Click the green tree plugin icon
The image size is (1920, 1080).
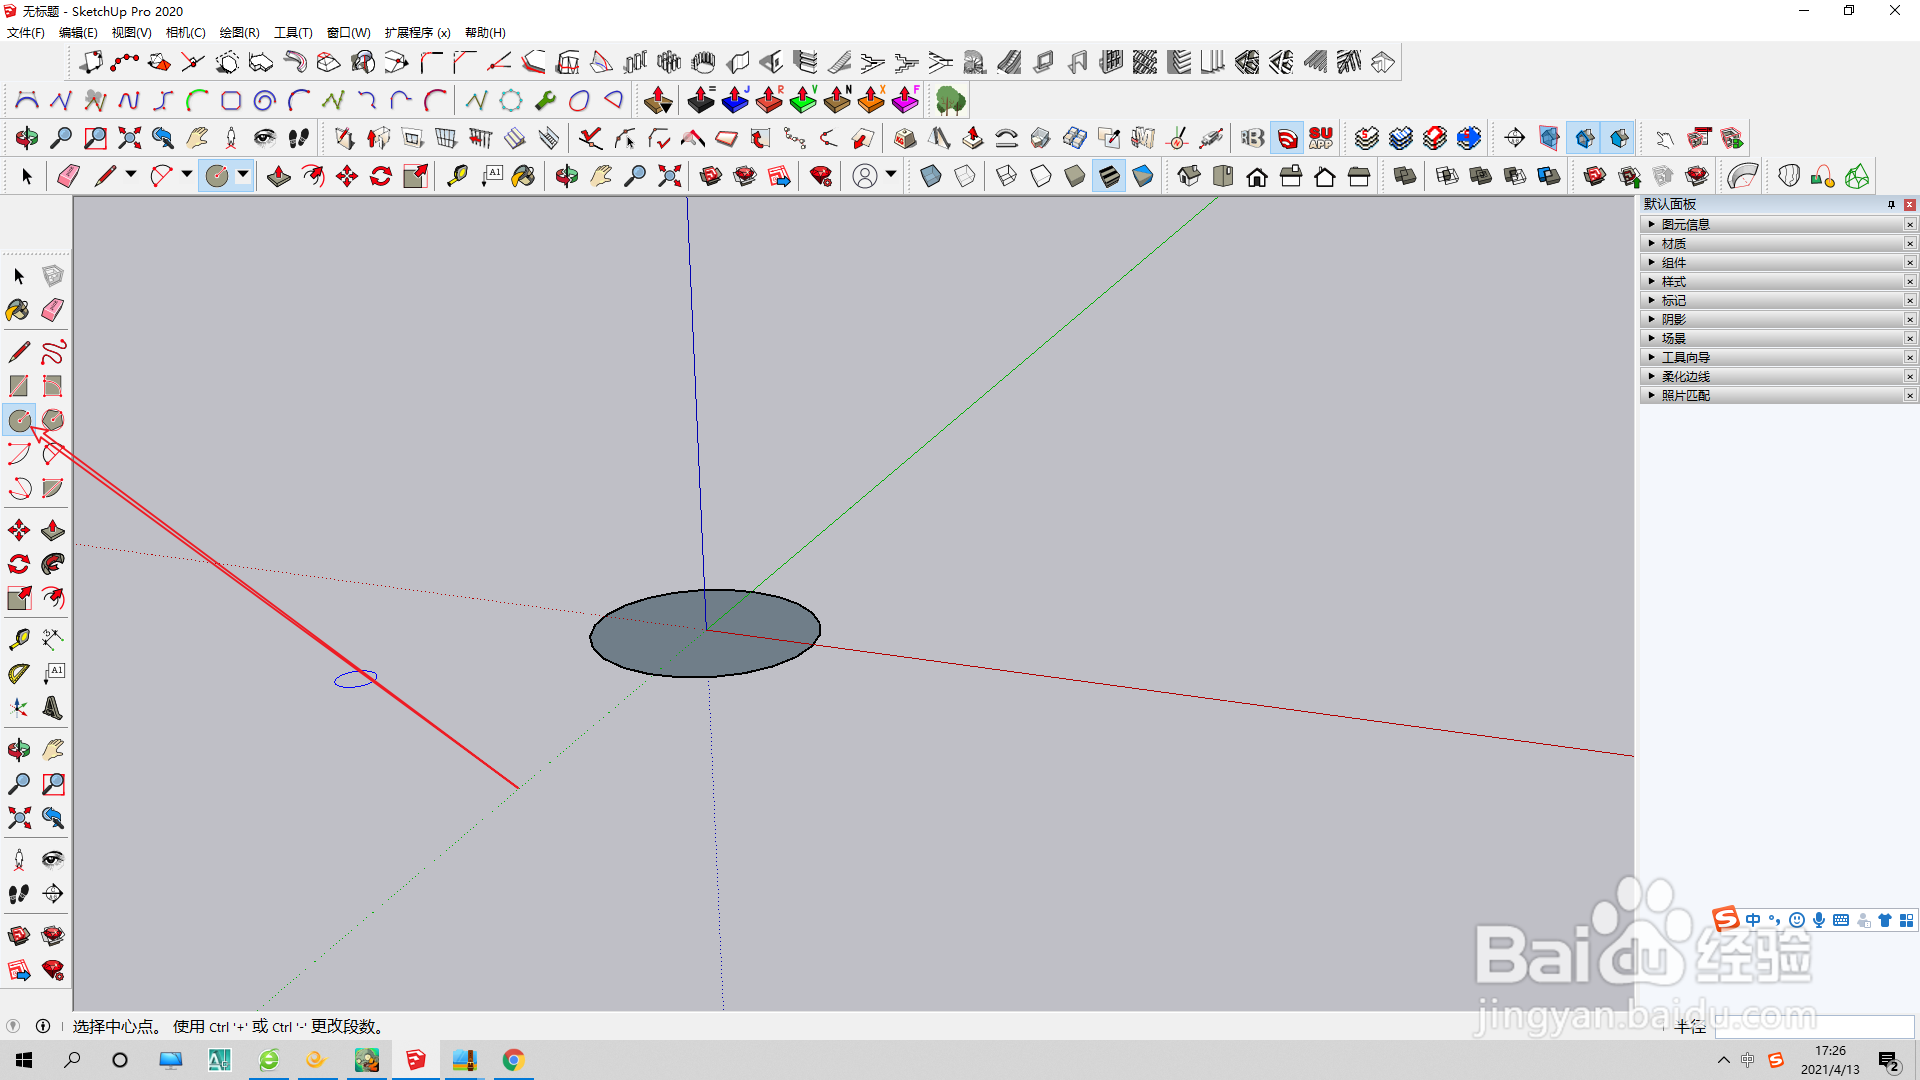[x=950, y=100]
